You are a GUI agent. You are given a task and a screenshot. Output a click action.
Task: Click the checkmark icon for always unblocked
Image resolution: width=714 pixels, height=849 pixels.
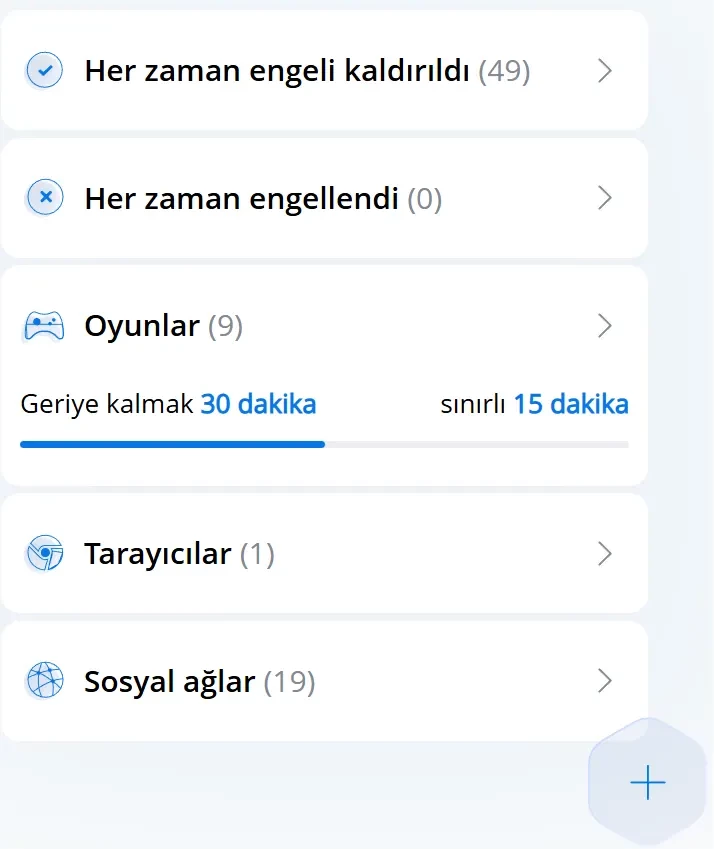coord(43,71)
